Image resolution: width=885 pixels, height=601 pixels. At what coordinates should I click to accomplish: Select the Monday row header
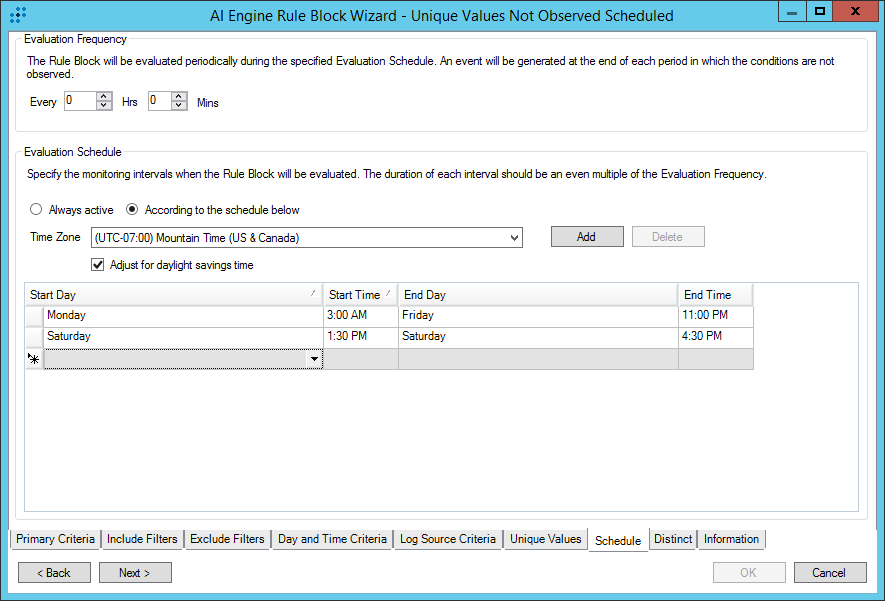(34, 316)
